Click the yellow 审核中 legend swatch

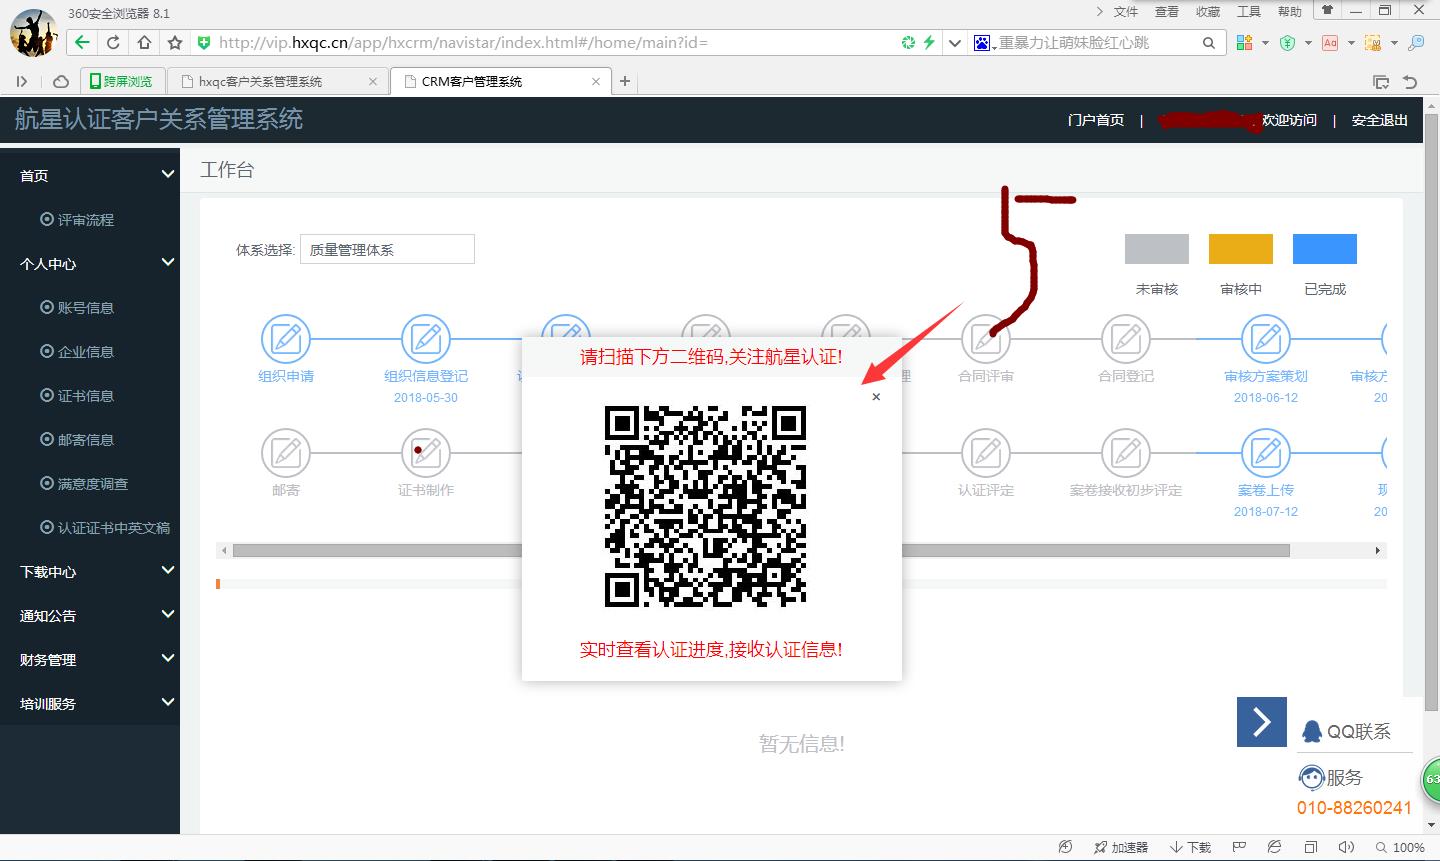click(1240, 249)
